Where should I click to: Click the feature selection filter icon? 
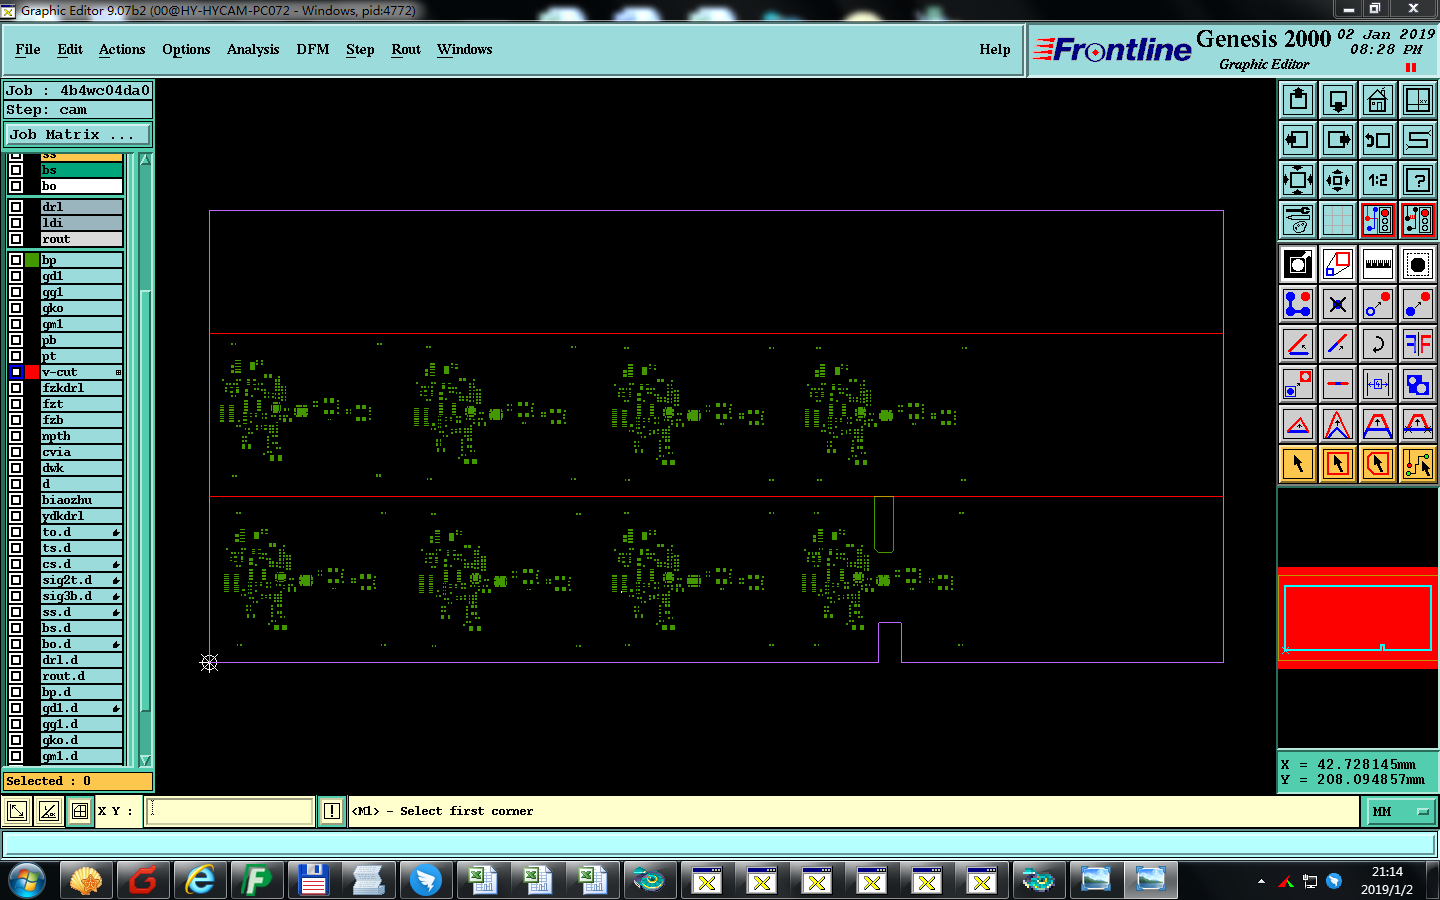click(x=1418, y=264)
